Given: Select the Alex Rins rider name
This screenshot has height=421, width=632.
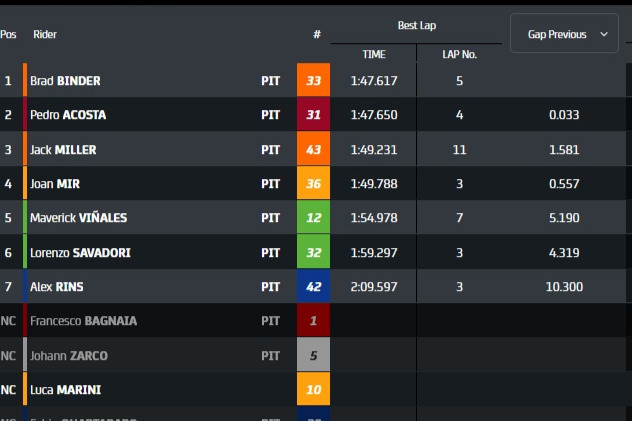Looking at the screenshot, I should 56,286.
